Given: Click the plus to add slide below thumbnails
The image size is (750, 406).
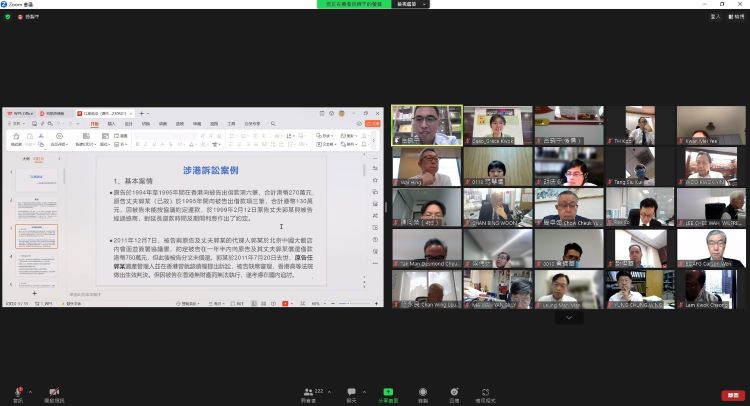Looking at the screenshot, I should (34, 293).
